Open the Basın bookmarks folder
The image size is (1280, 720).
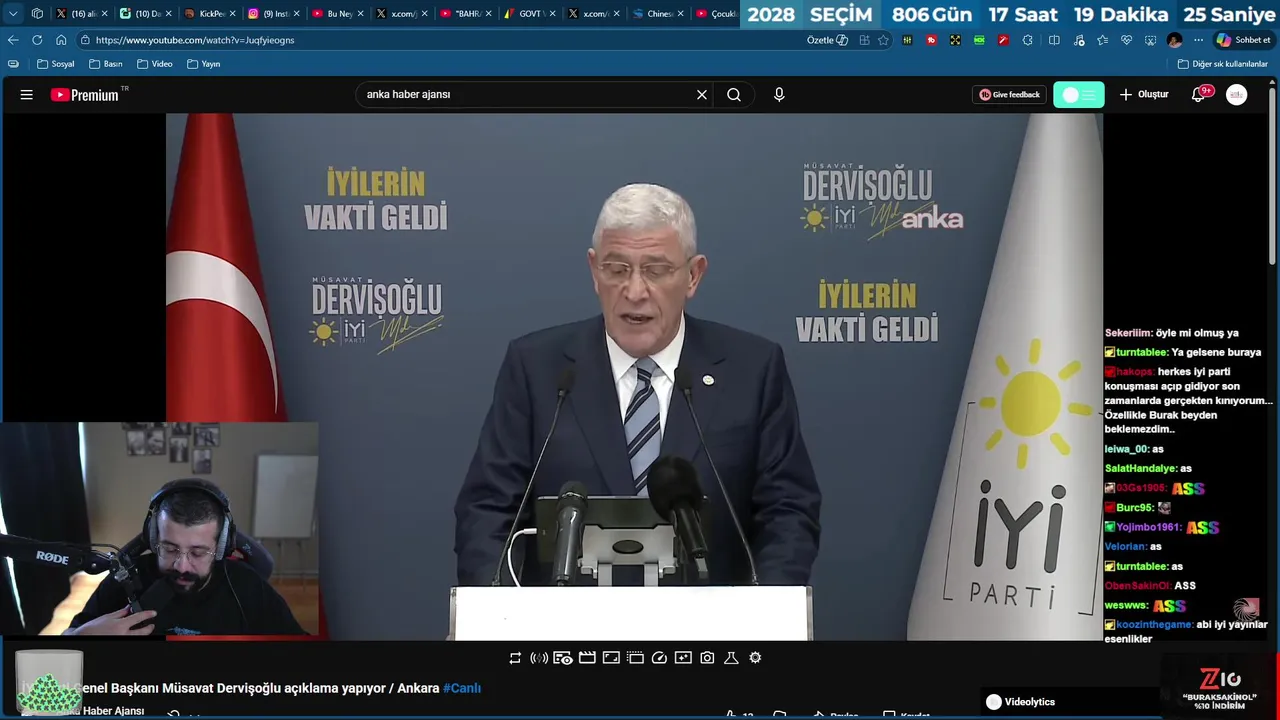[106, 64]
